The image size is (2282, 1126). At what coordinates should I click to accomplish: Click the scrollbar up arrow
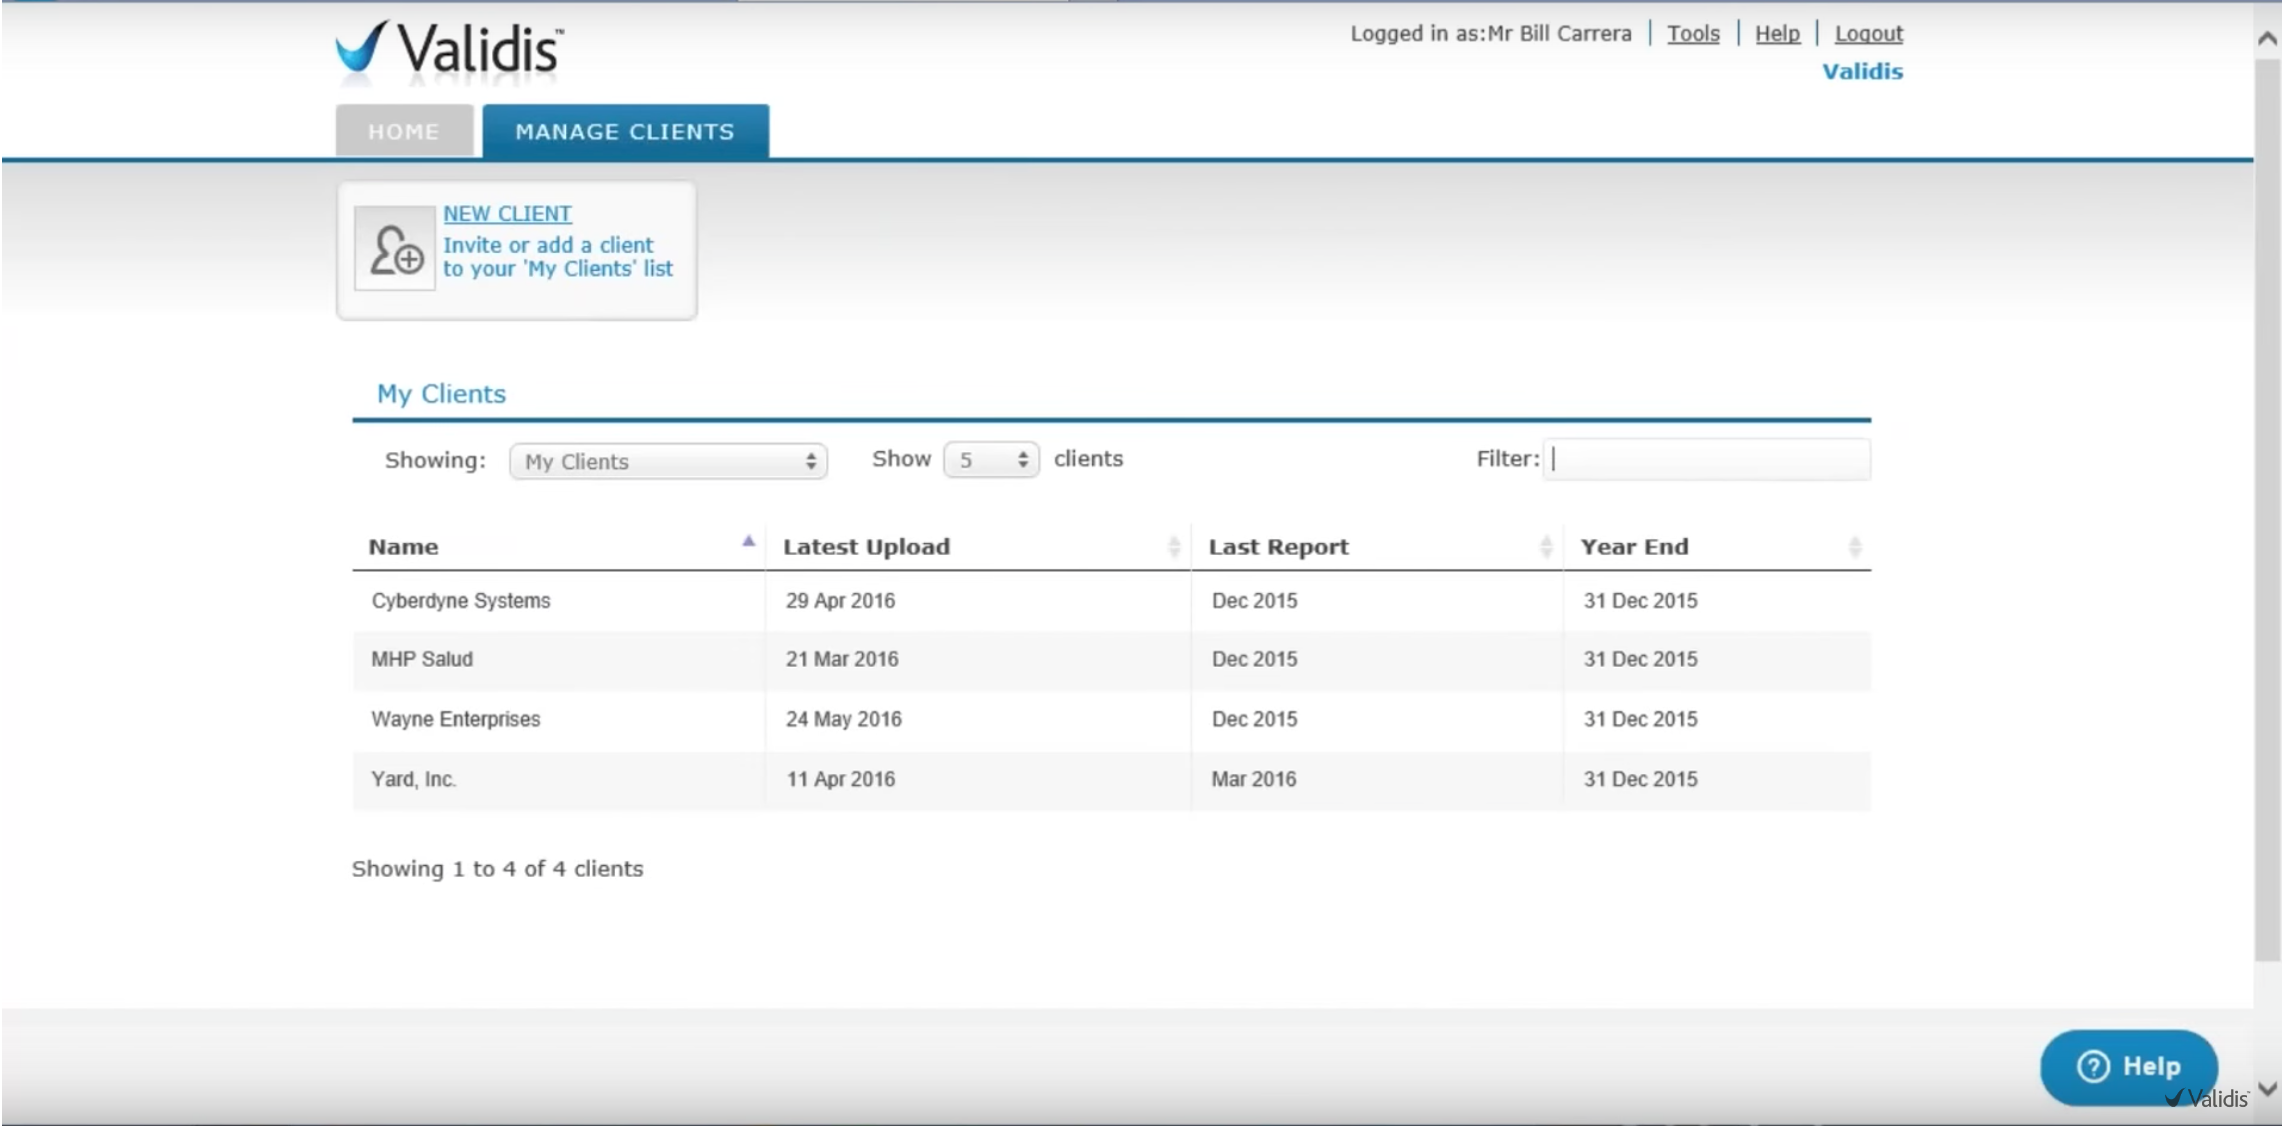click(x=2266, y=37)
